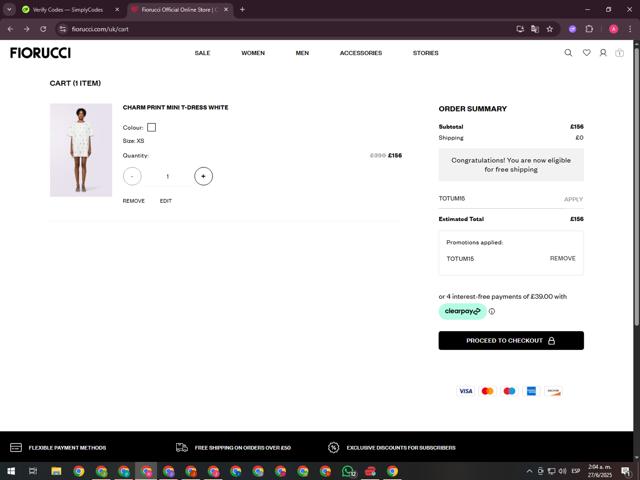Viewport: 640px width, 480px height.
Task: Click the site info icon in address bar
Action: tap(62, 29)
